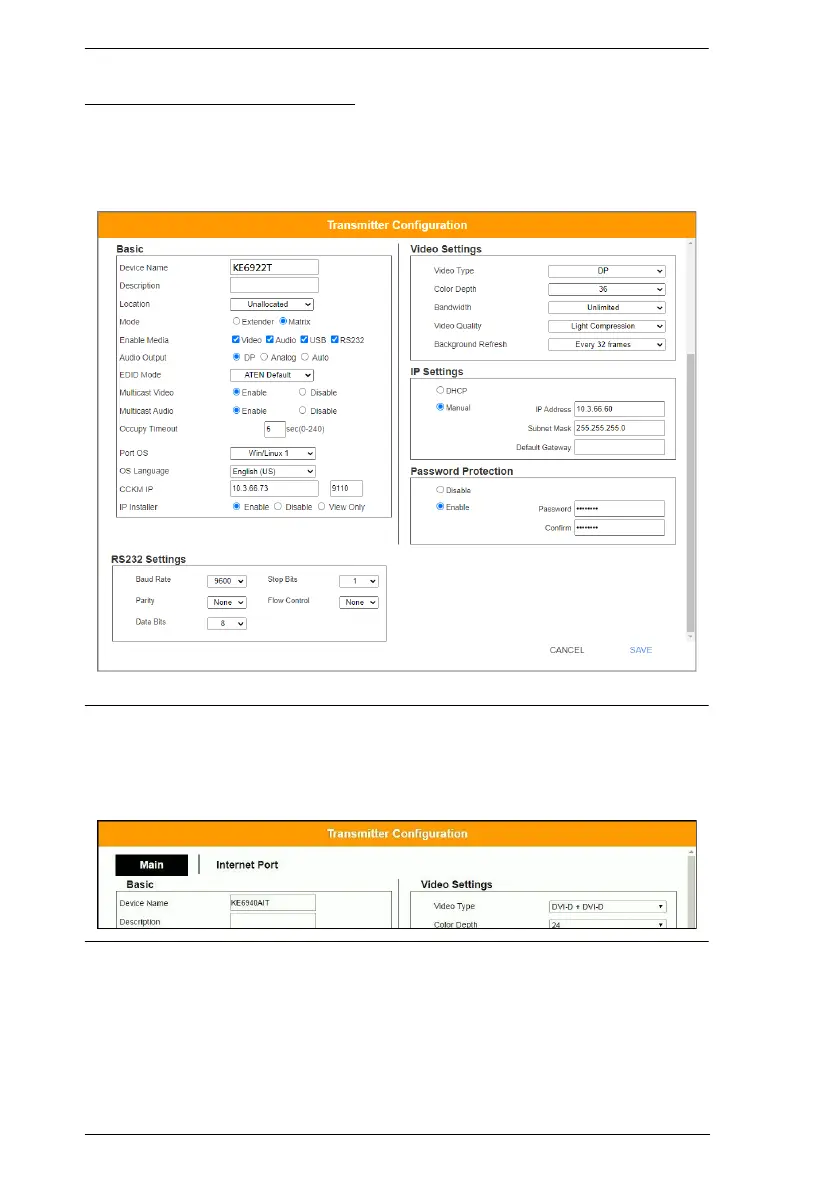822x1192 pixels.
Task: Click the Default Gateway field
Action: click(x=620, y=447)
